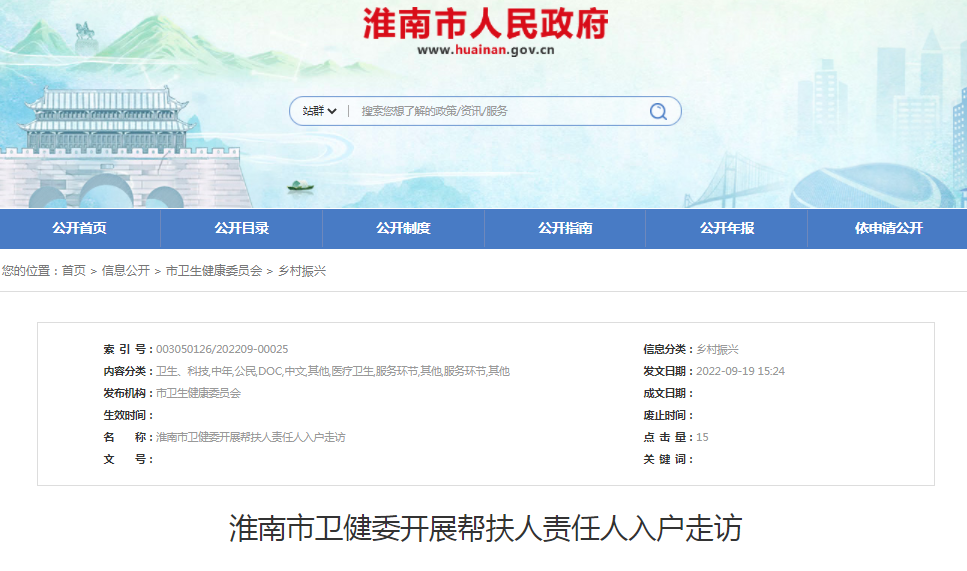
Task: Click the 点击量 value 15
Action: coord(702,437)
